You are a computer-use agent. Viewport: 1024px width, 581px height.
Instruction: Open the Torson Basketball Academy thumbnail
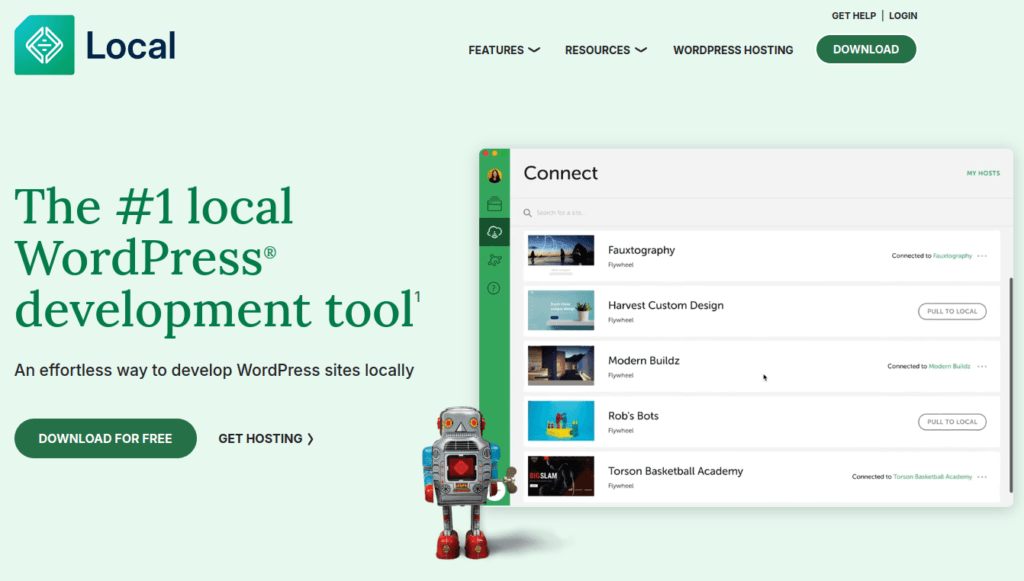561,476
